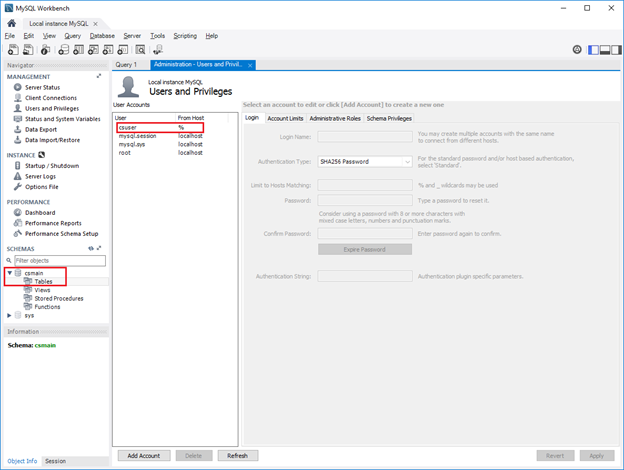
Task: Click the reconnect to DBMS icon
Action: [x=158, y=50]
